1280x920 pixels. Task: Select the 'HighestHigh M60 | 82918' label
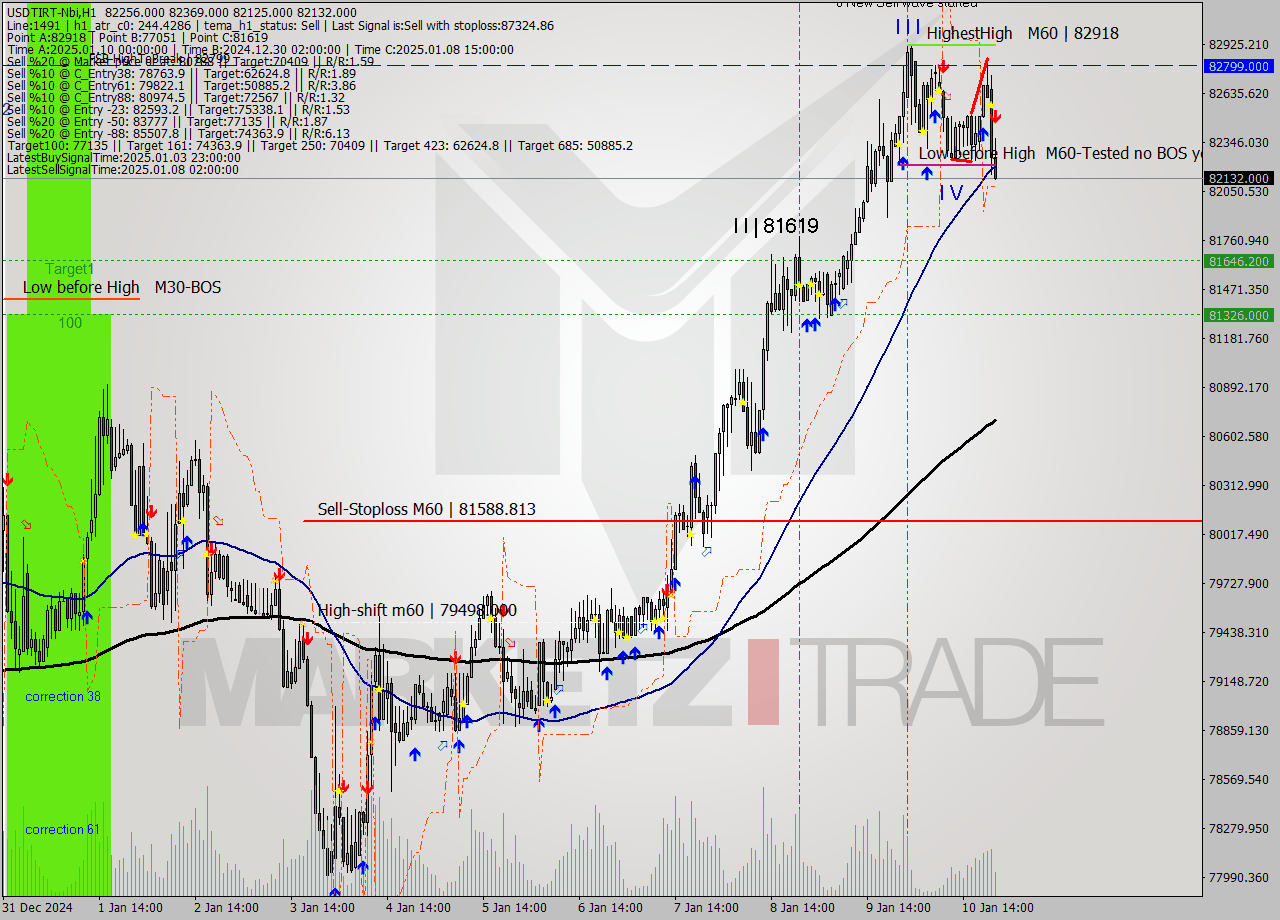(1022, 33)
